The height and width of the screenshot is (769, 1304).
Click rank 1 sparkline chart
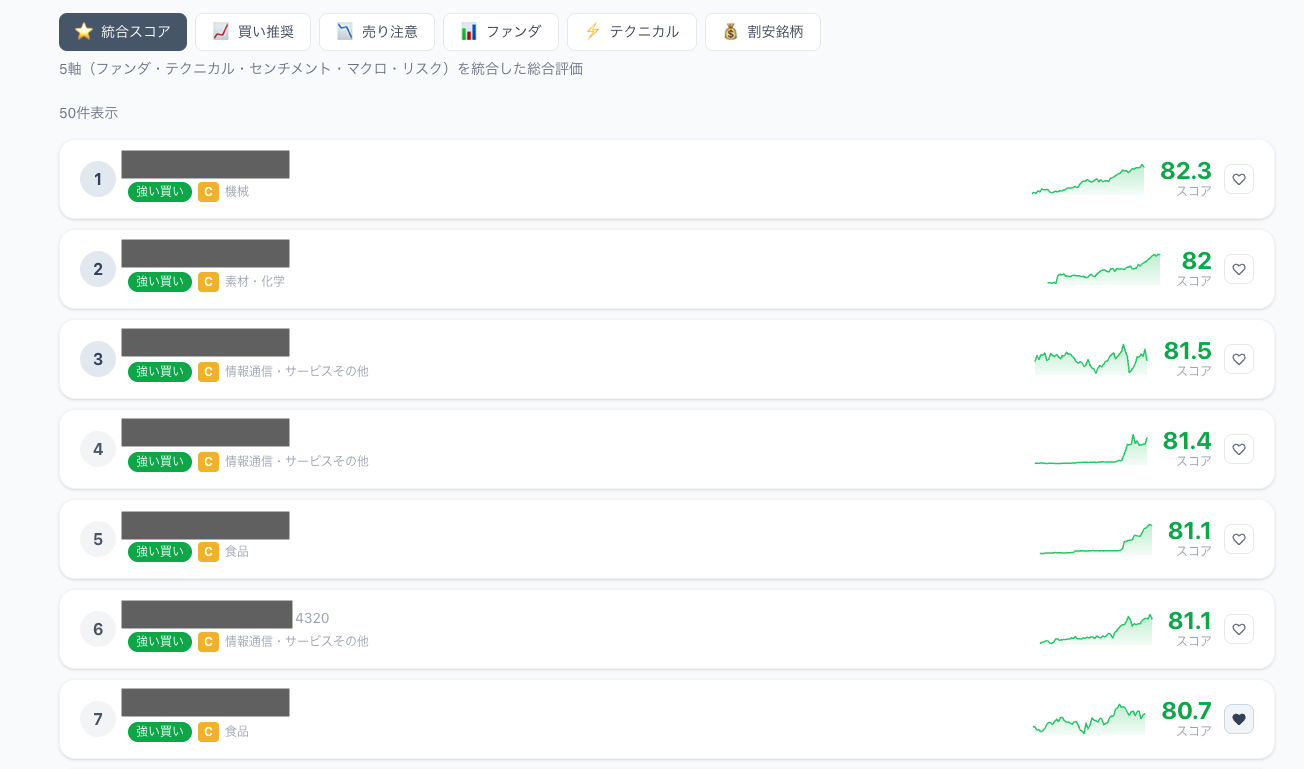1088,180
